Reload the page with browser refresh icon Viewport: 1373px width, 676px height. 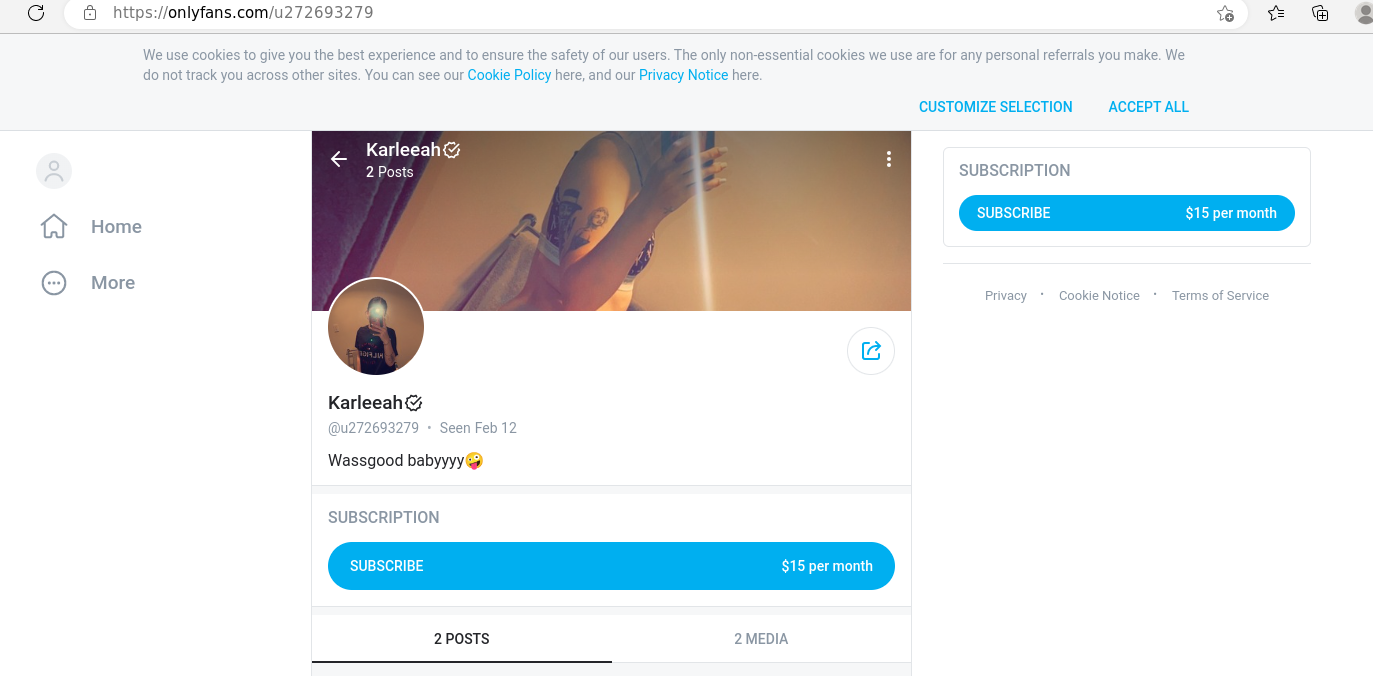[36, 13]
